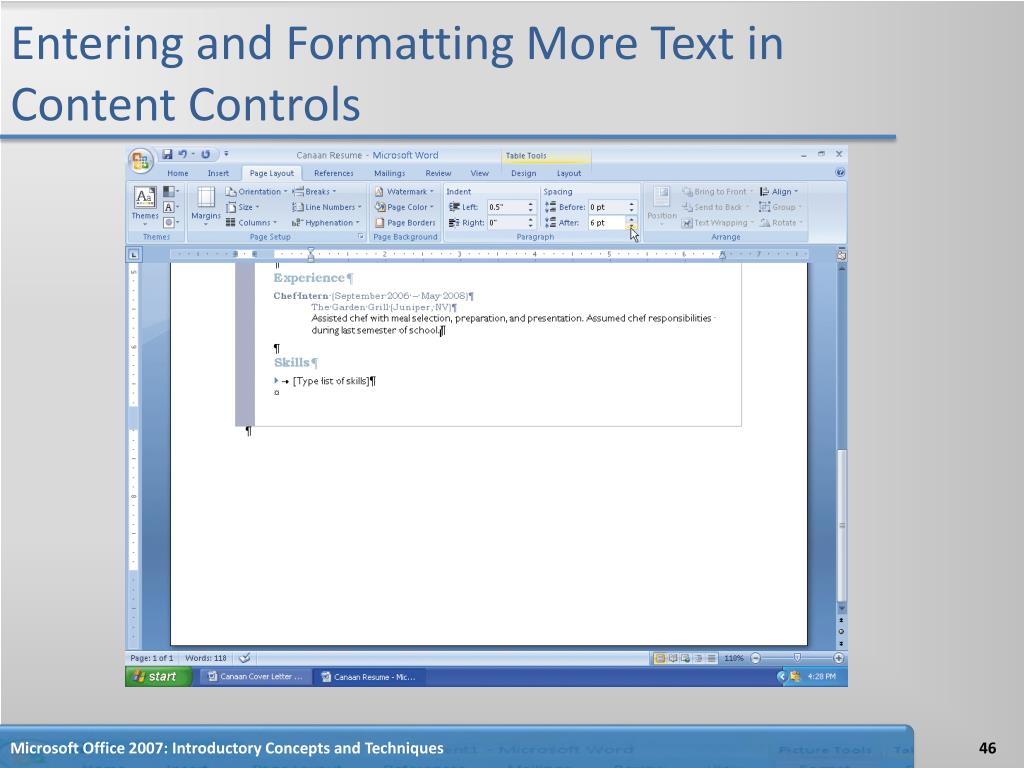This screenshot has height=768, width=1024.
Task: Open the Page Color dropdown
Action: pos(404,207)
